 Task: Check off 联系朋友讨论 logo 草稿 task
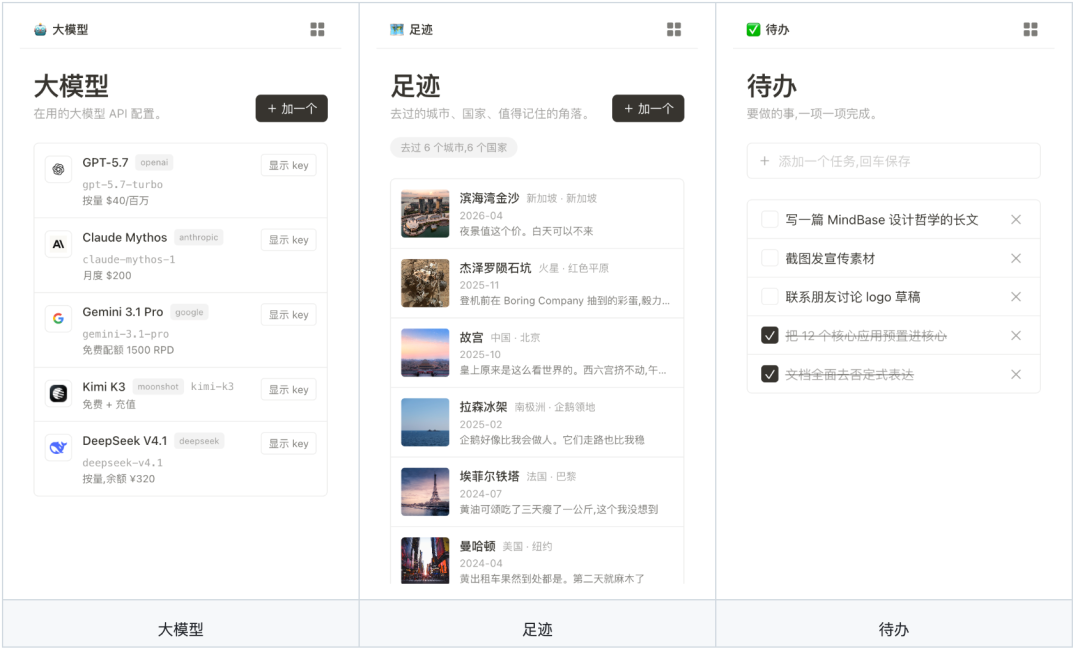coord(770,297)
